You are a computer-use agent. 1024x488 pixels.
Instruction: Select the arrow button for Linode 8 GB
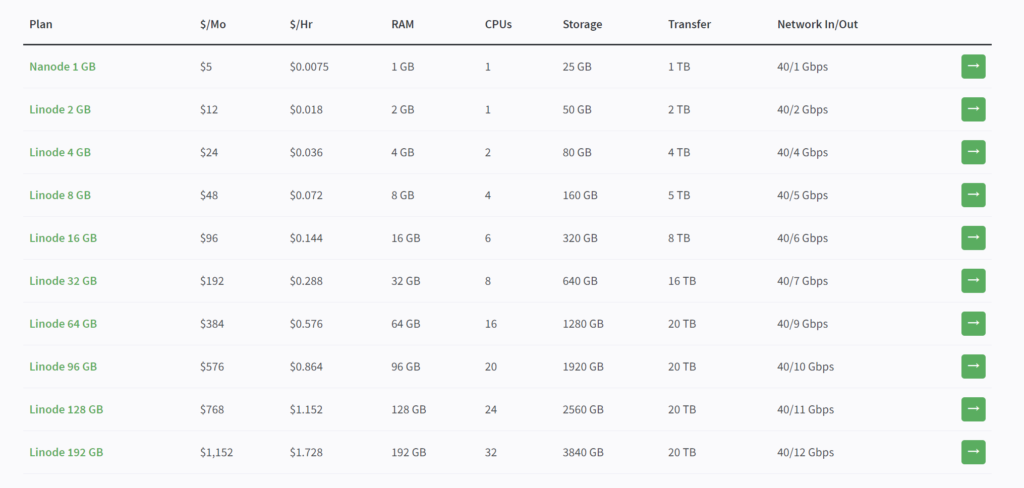click(x=973, y=195)
